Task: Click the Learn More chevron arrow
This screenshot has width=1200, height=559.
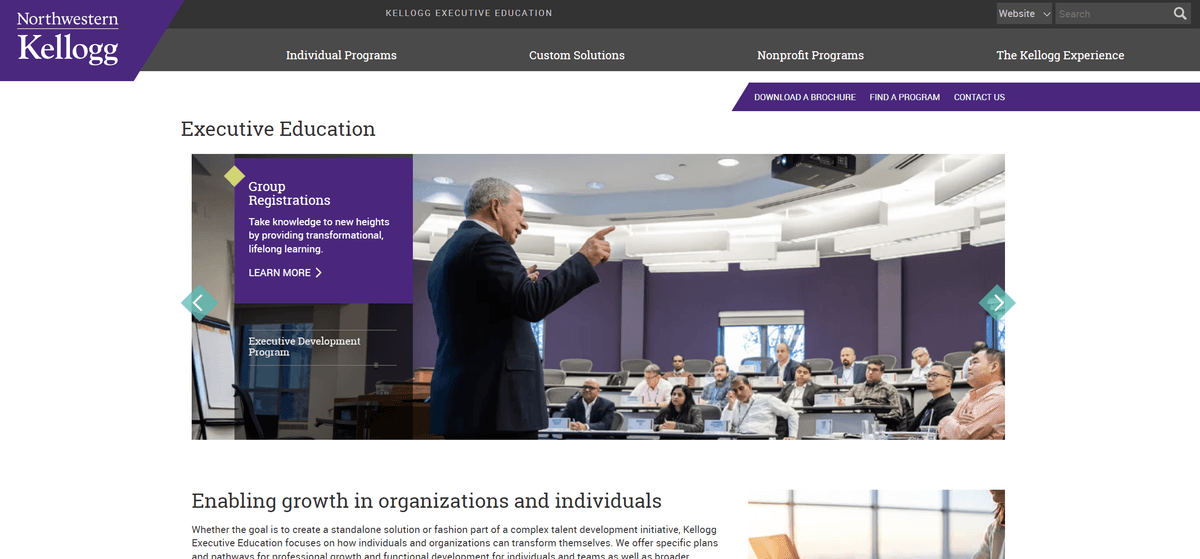Action: (x=318, y=273)
